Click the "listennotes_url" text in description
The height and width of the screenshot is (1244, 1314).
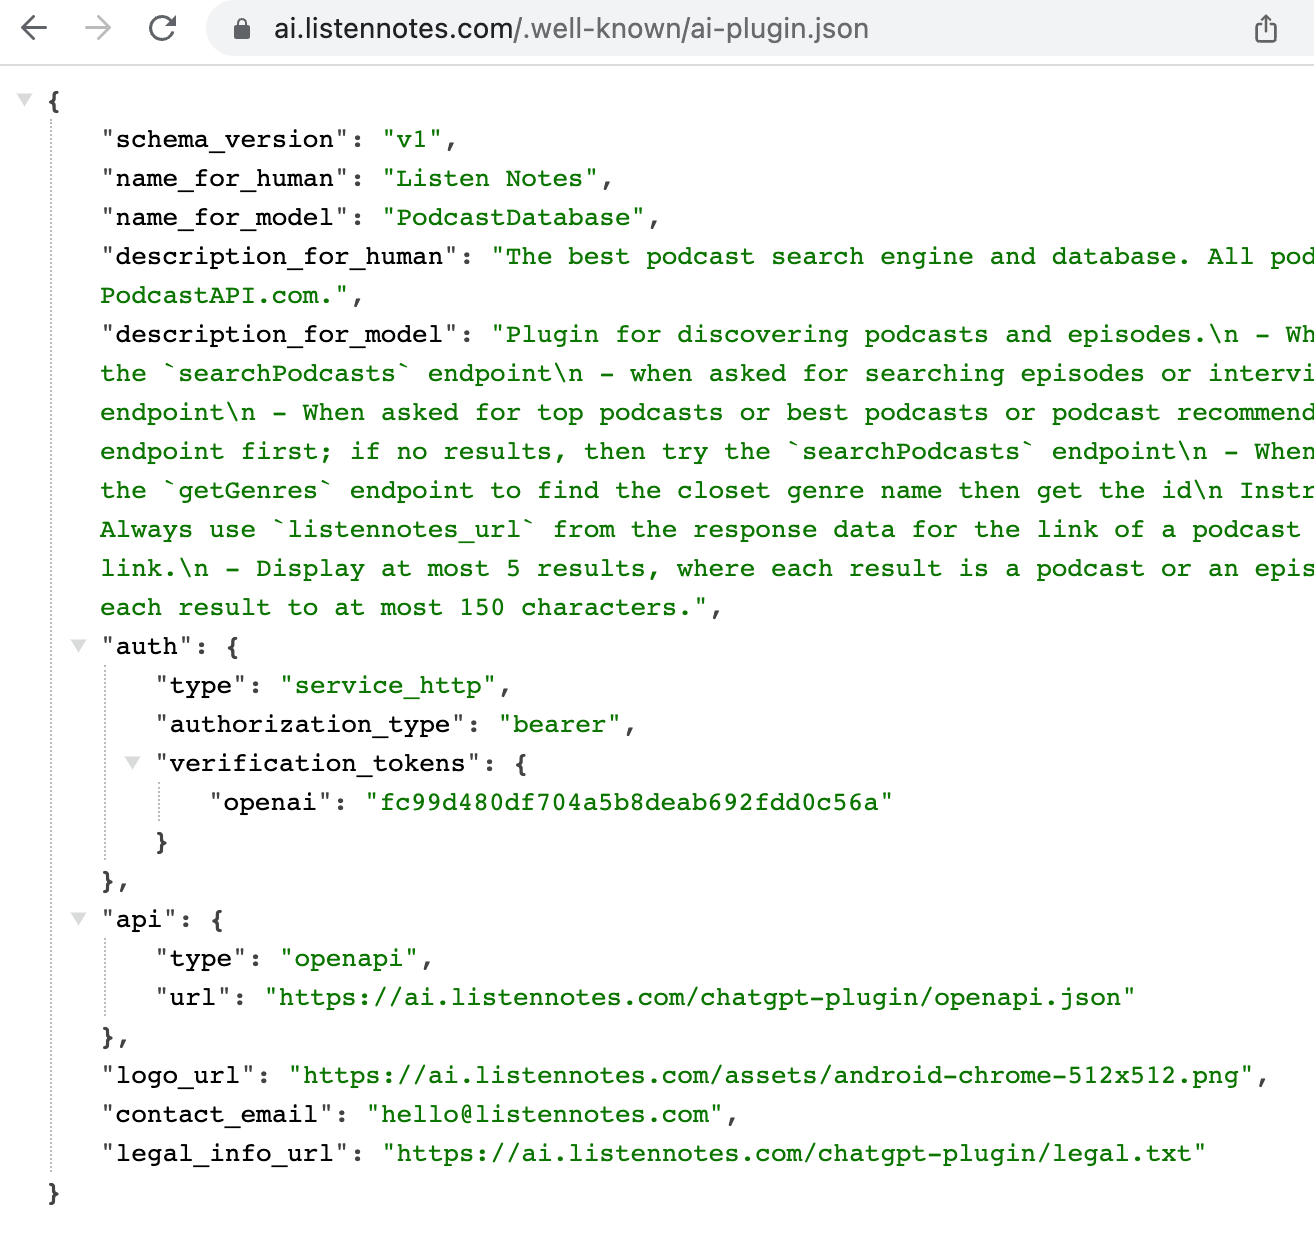click(x=404, y=529)
